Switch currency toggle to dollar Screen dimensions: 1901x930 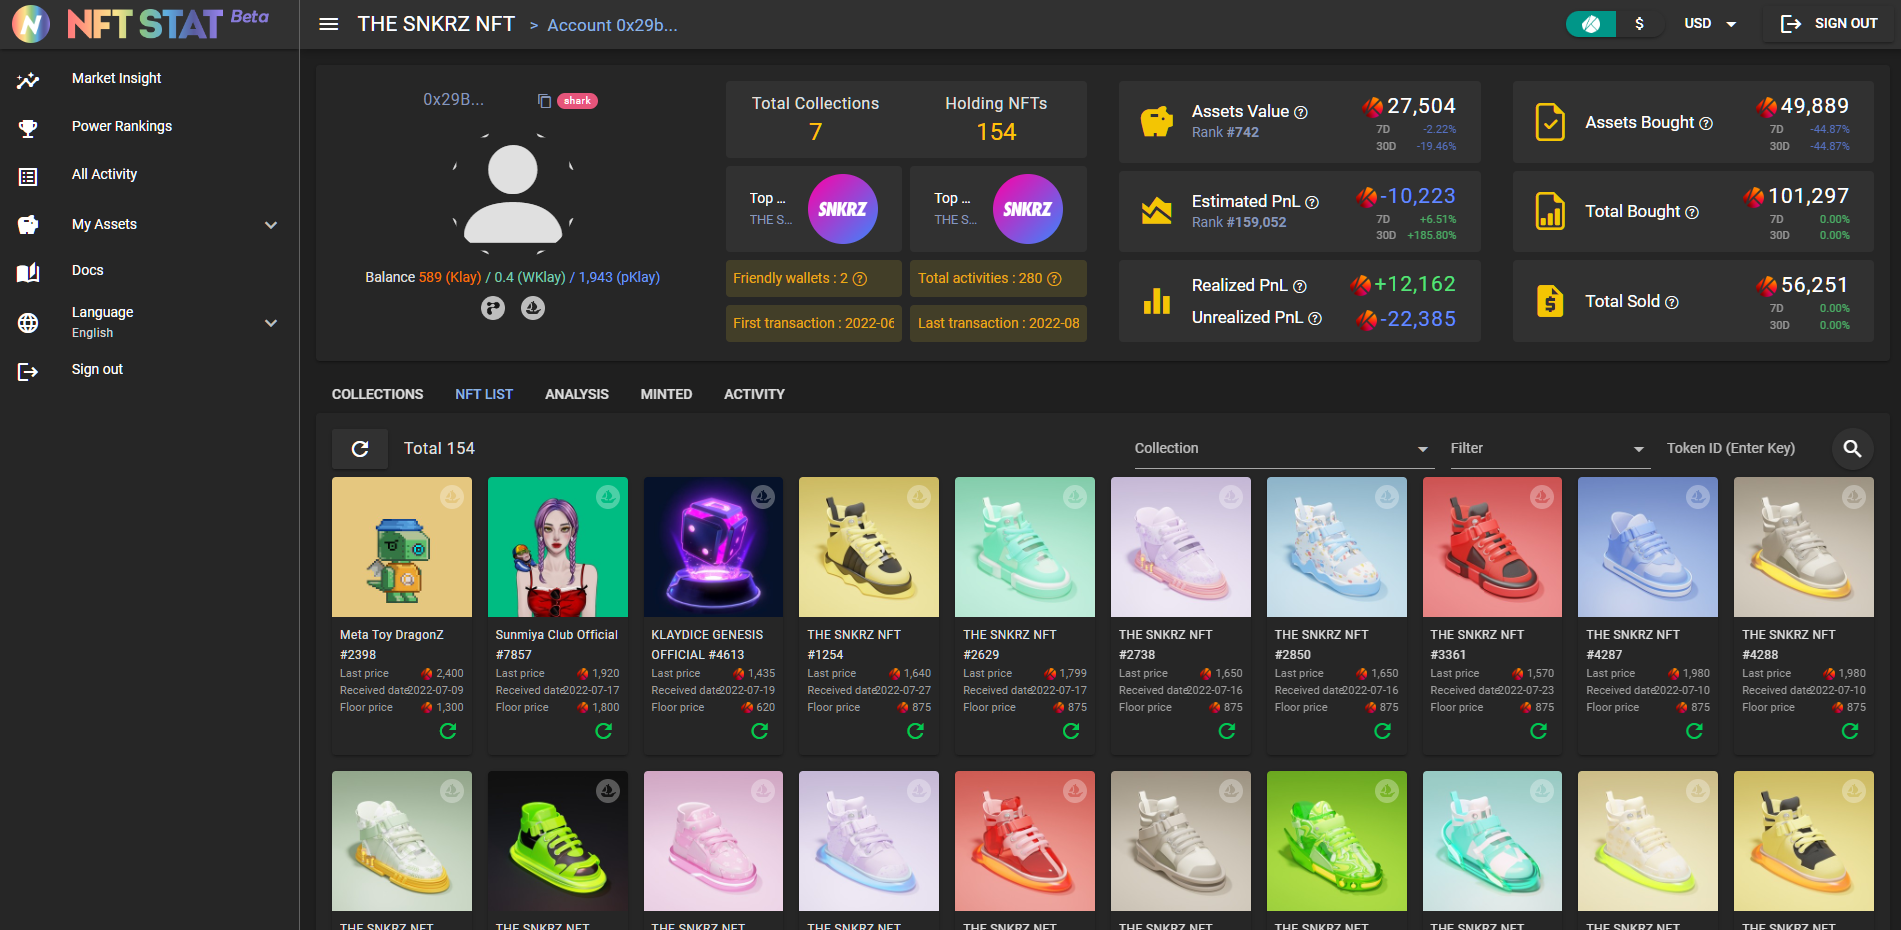[x=1639, y=24]
